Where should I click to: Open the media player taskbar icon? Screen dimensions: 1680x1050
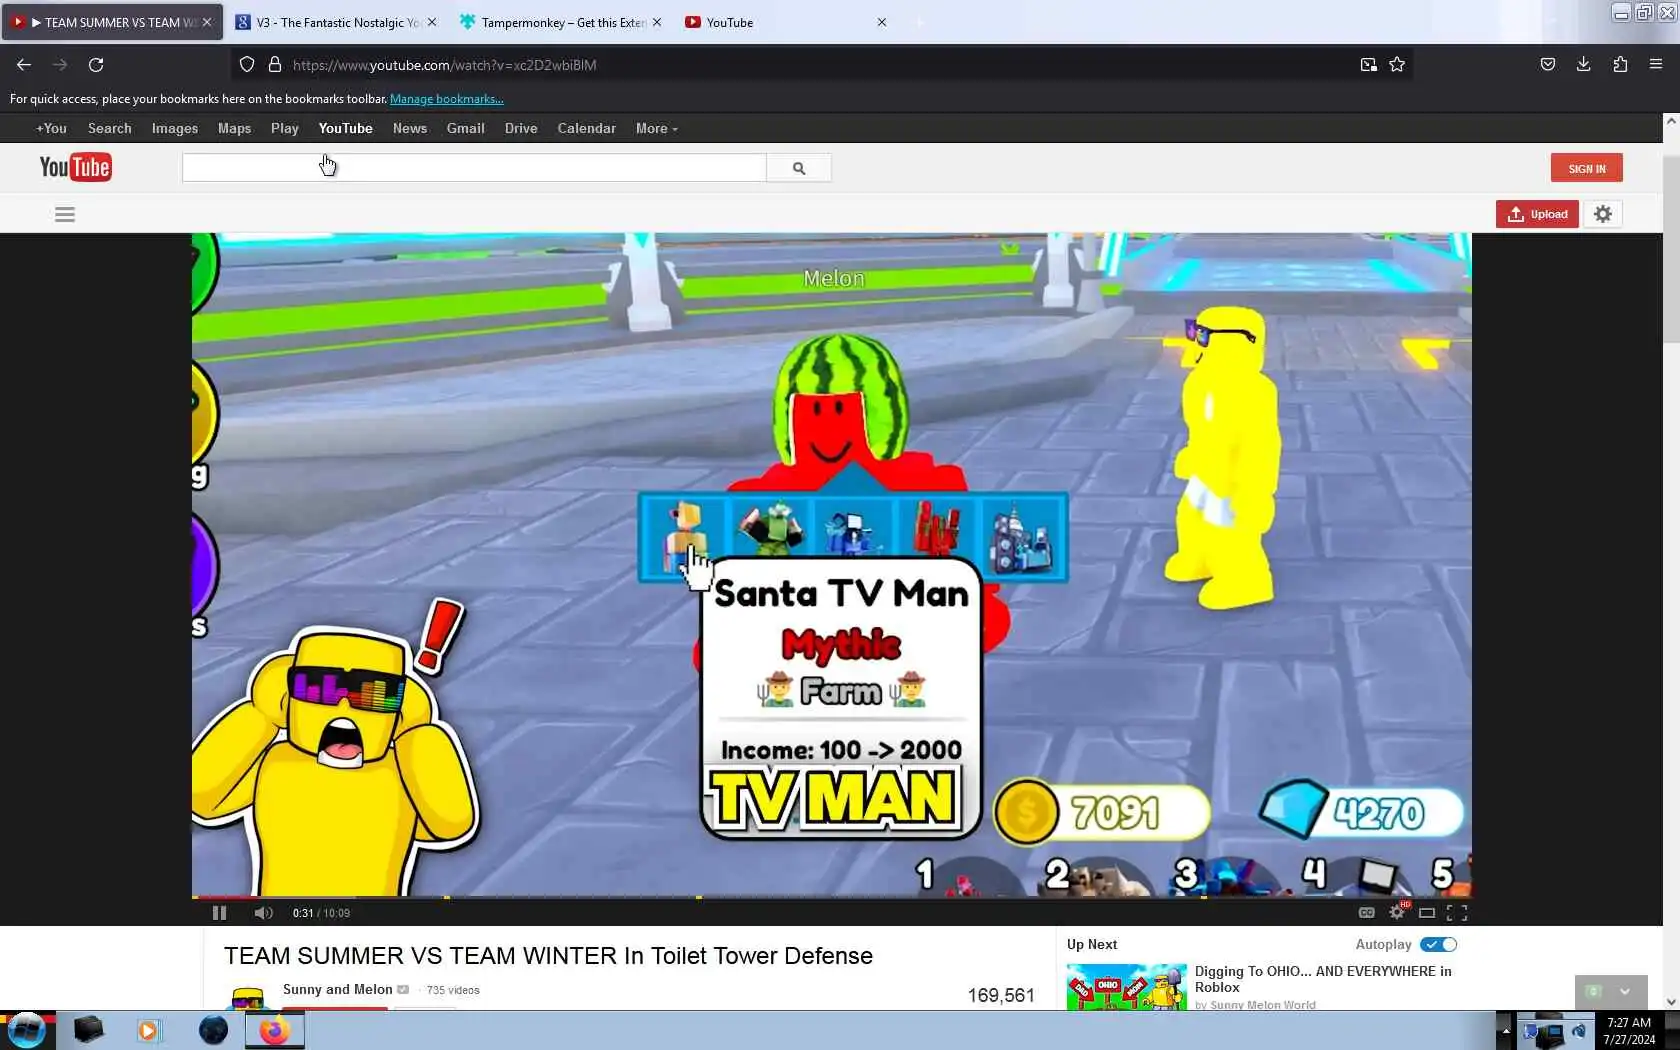(148, 1030)
